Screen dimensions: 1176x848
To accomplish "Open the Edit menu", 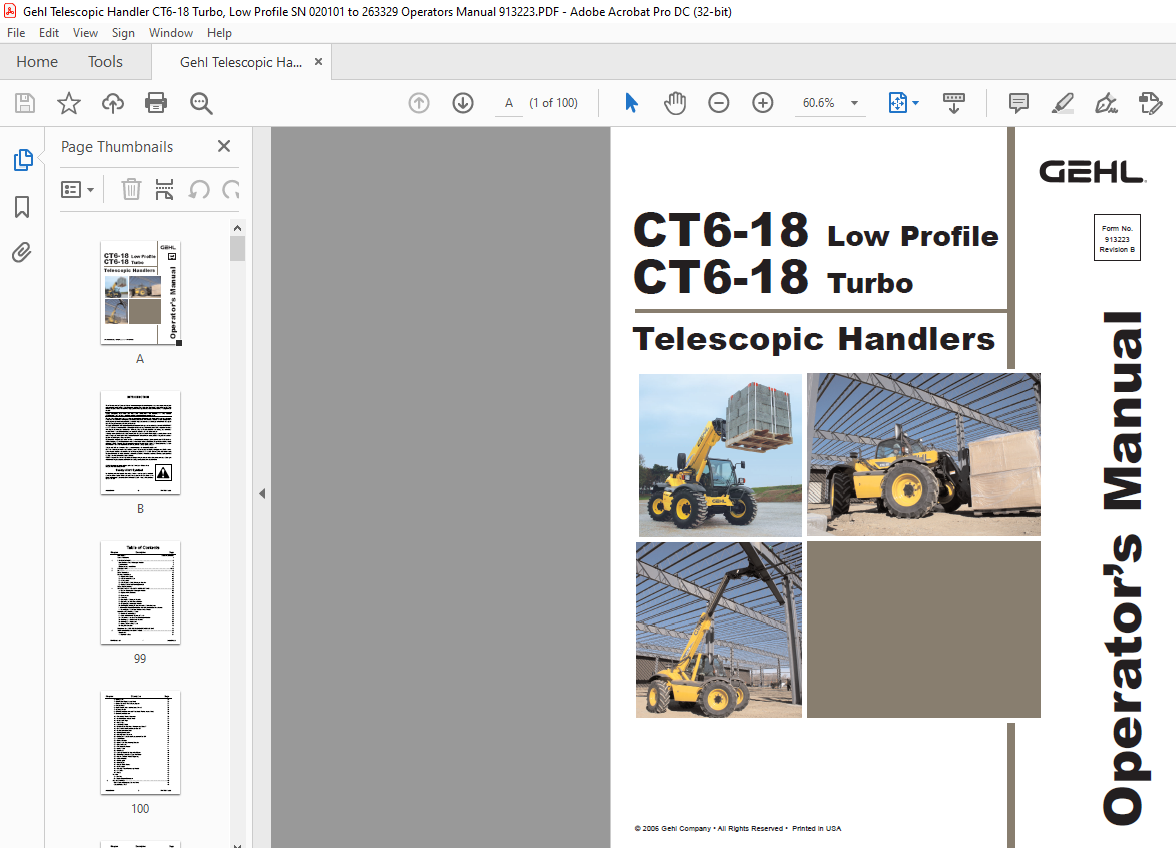I will pos(49,33).
